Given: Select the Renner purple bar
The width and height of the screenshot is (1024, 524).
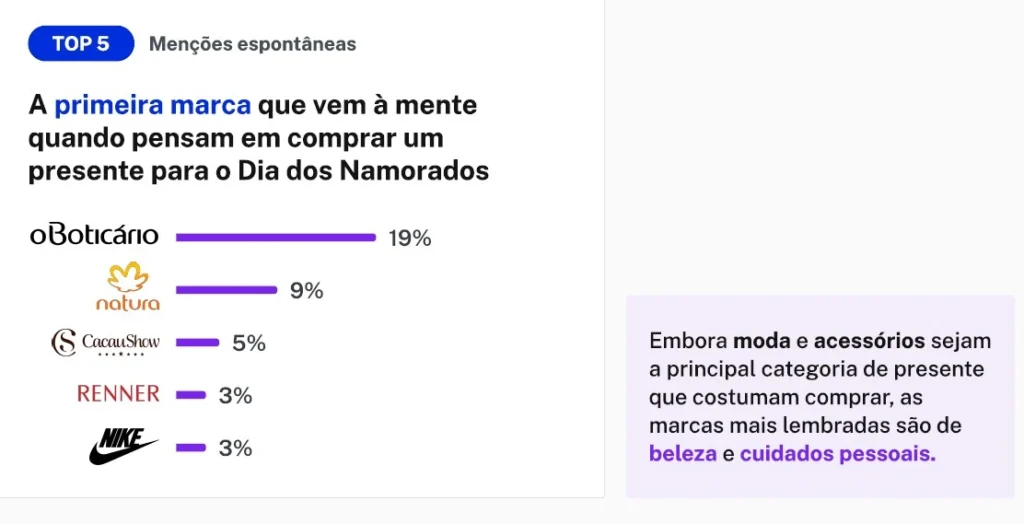Looking at the screenshot, I should tap(191, 395).
